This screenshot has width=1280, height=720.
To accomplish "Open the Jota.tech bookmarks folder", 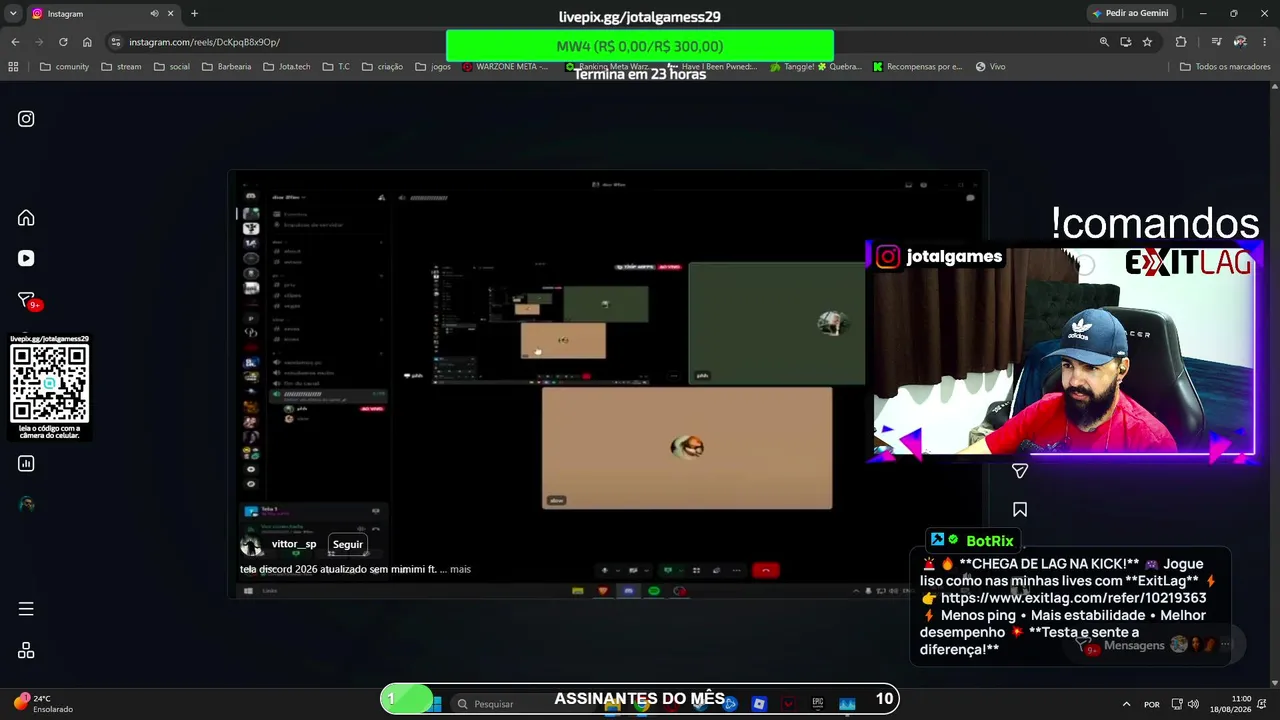I will (x=287, y=67).
